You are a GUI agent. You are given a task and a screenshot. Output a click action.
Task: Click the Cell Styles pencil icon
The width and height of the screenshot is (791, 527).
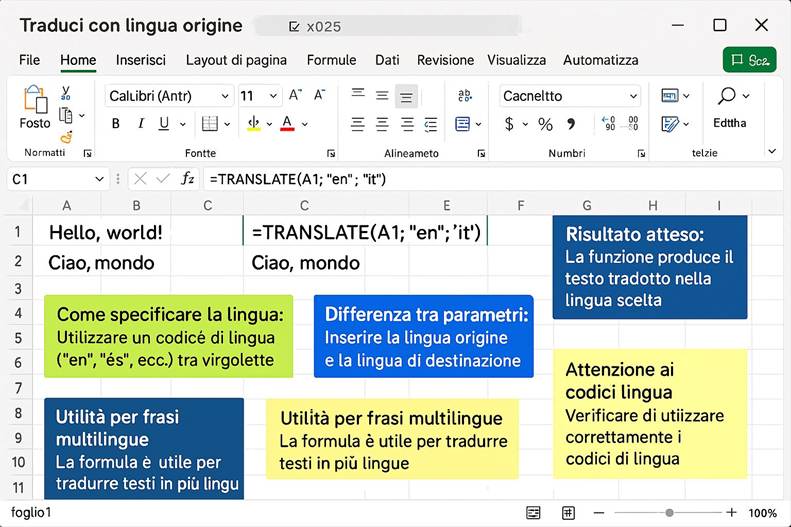tap(670, 124)
